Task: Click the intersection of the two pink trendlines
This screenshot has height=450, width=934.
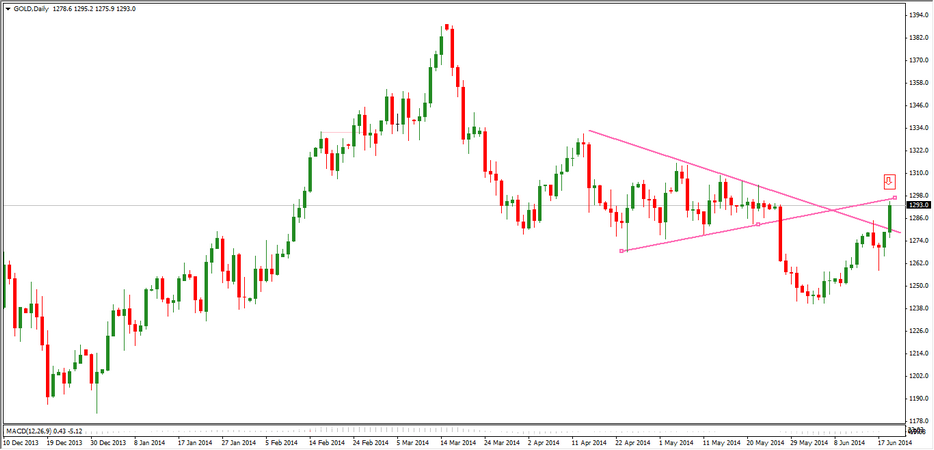Action: coord(832,210)
